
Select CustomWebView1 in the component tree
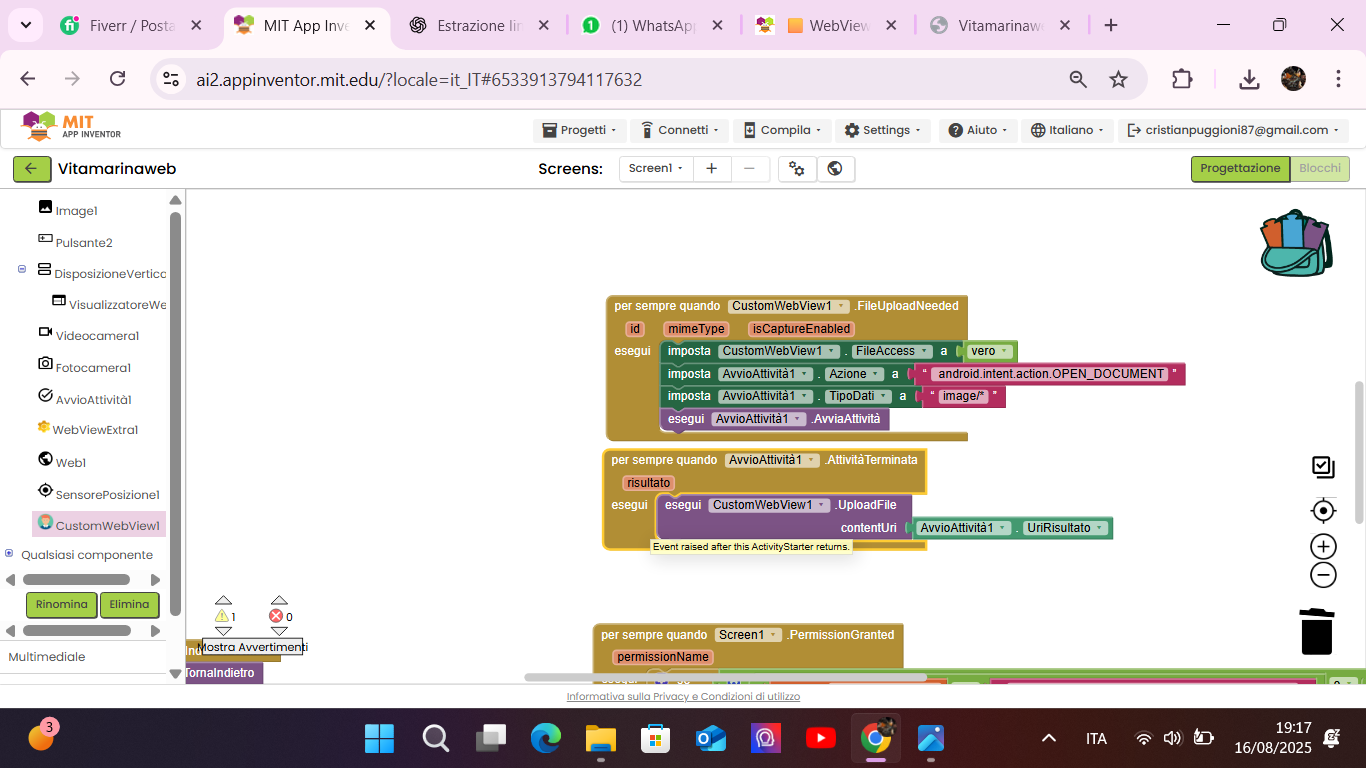(x=106, y=525)
